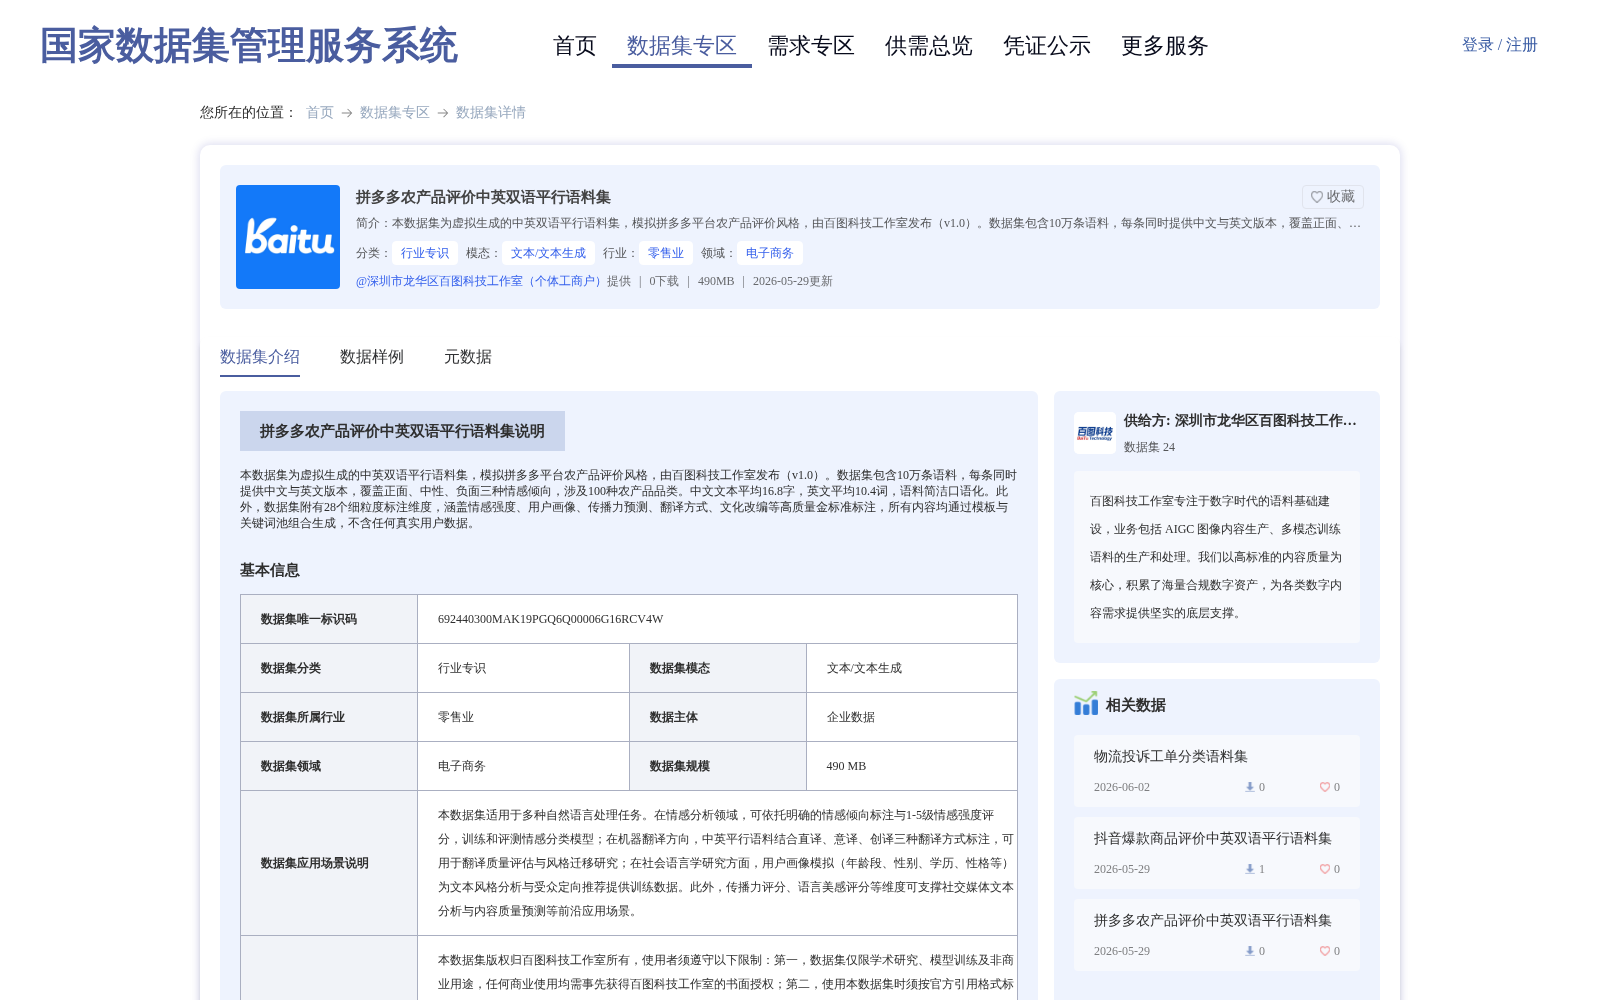Click the Baitu dataset logo thumbnail
Screen dimensions: 1600x1000
tap(288, 237)
